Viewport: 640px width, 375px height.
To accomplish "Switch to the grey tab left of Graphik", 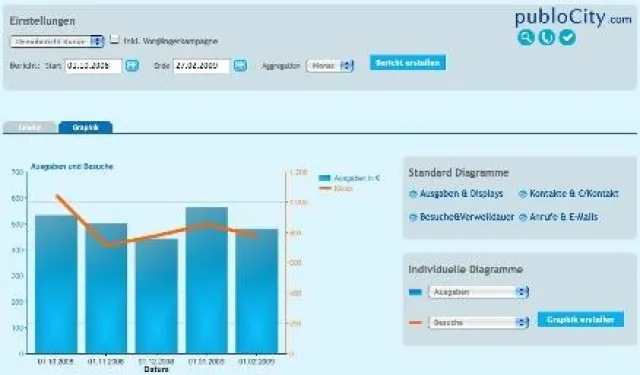I will tap(29, 127).
